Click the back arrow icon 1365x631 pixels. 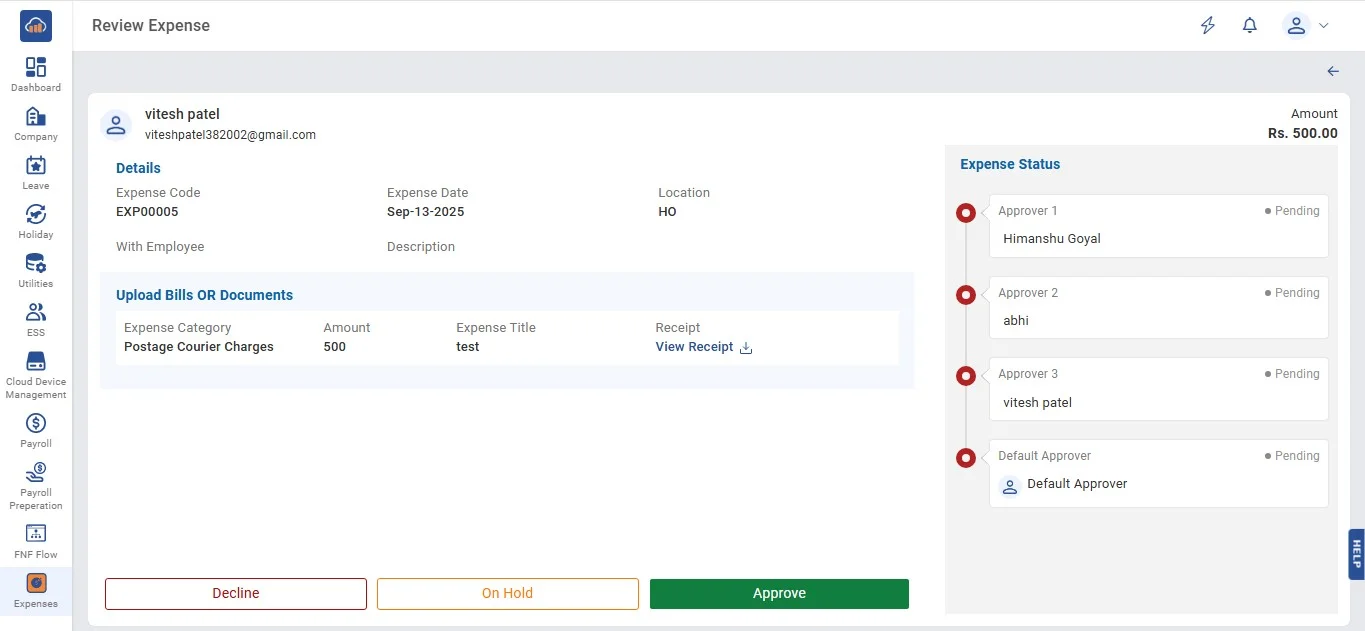click(1333, 71)
